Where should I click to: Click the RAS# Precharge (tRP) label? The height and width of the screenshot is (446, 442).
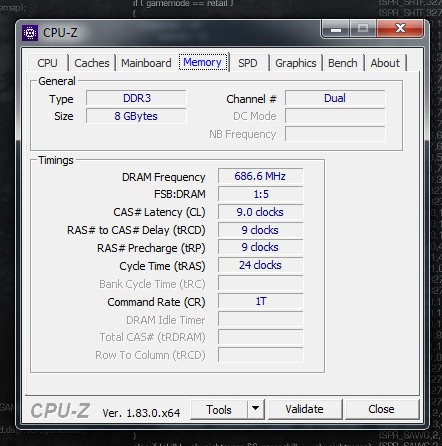pos(151,248)
